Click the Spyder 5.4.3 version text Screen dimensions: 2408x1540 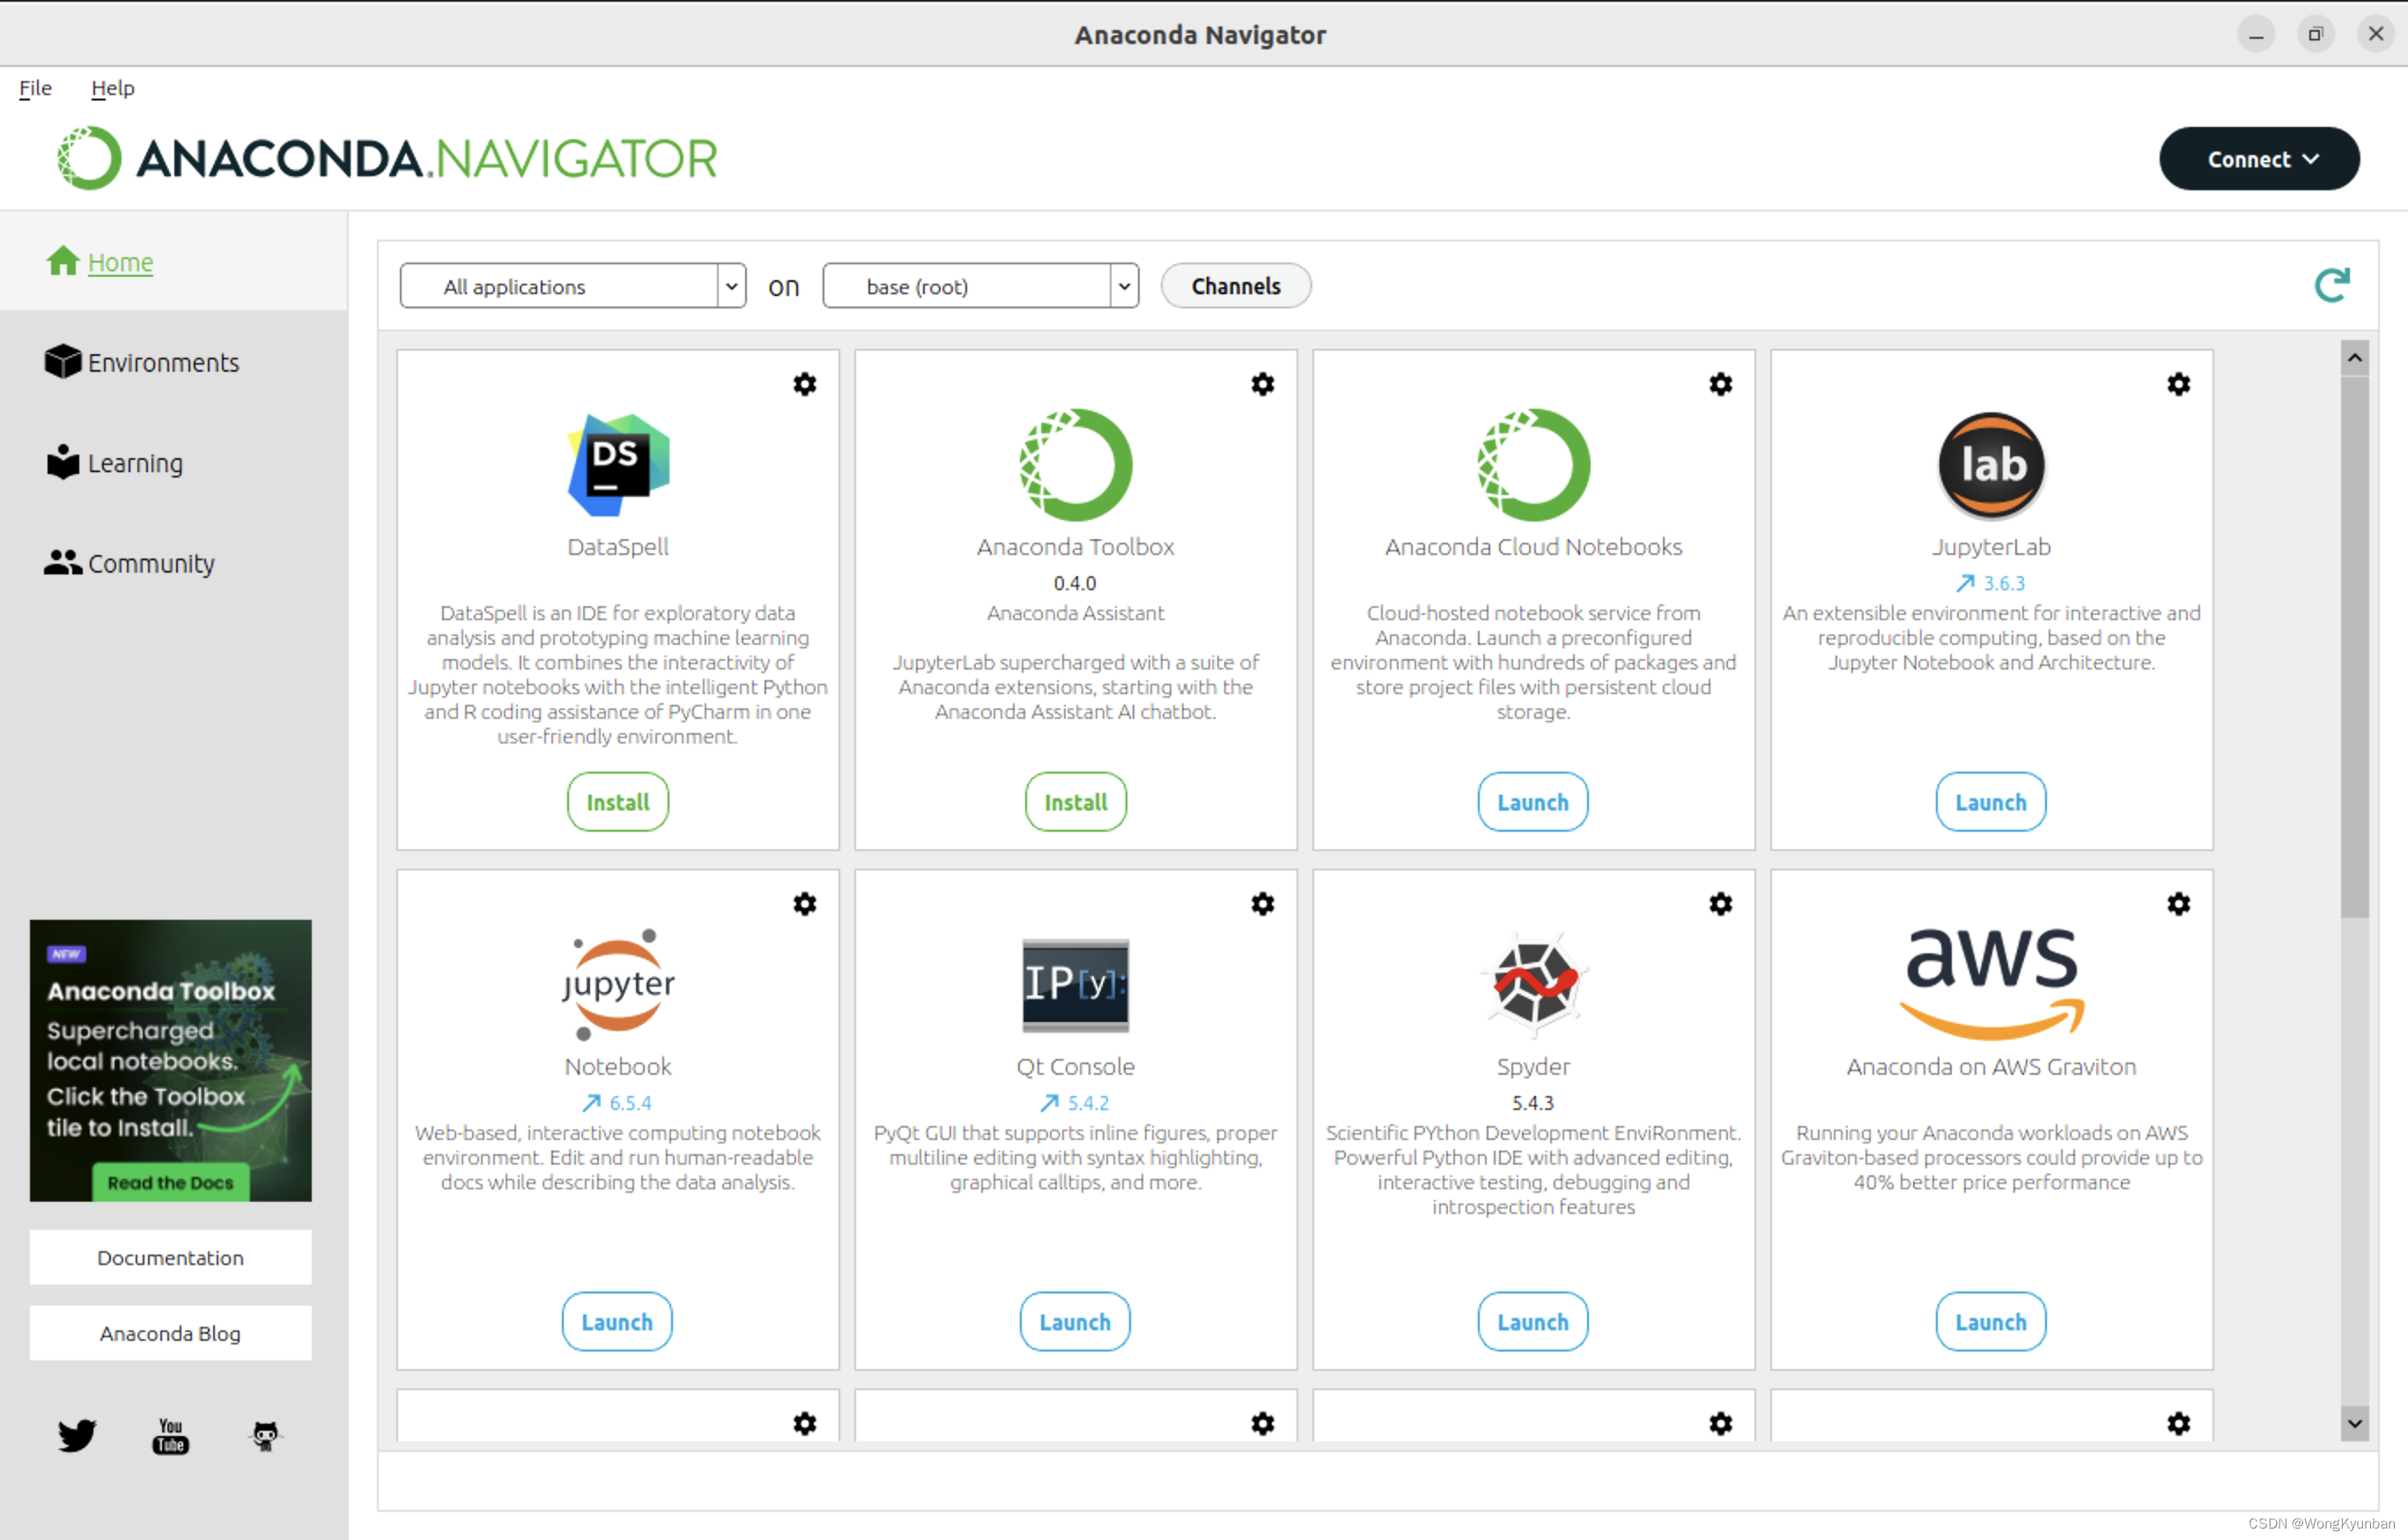click(1533, 1103)
